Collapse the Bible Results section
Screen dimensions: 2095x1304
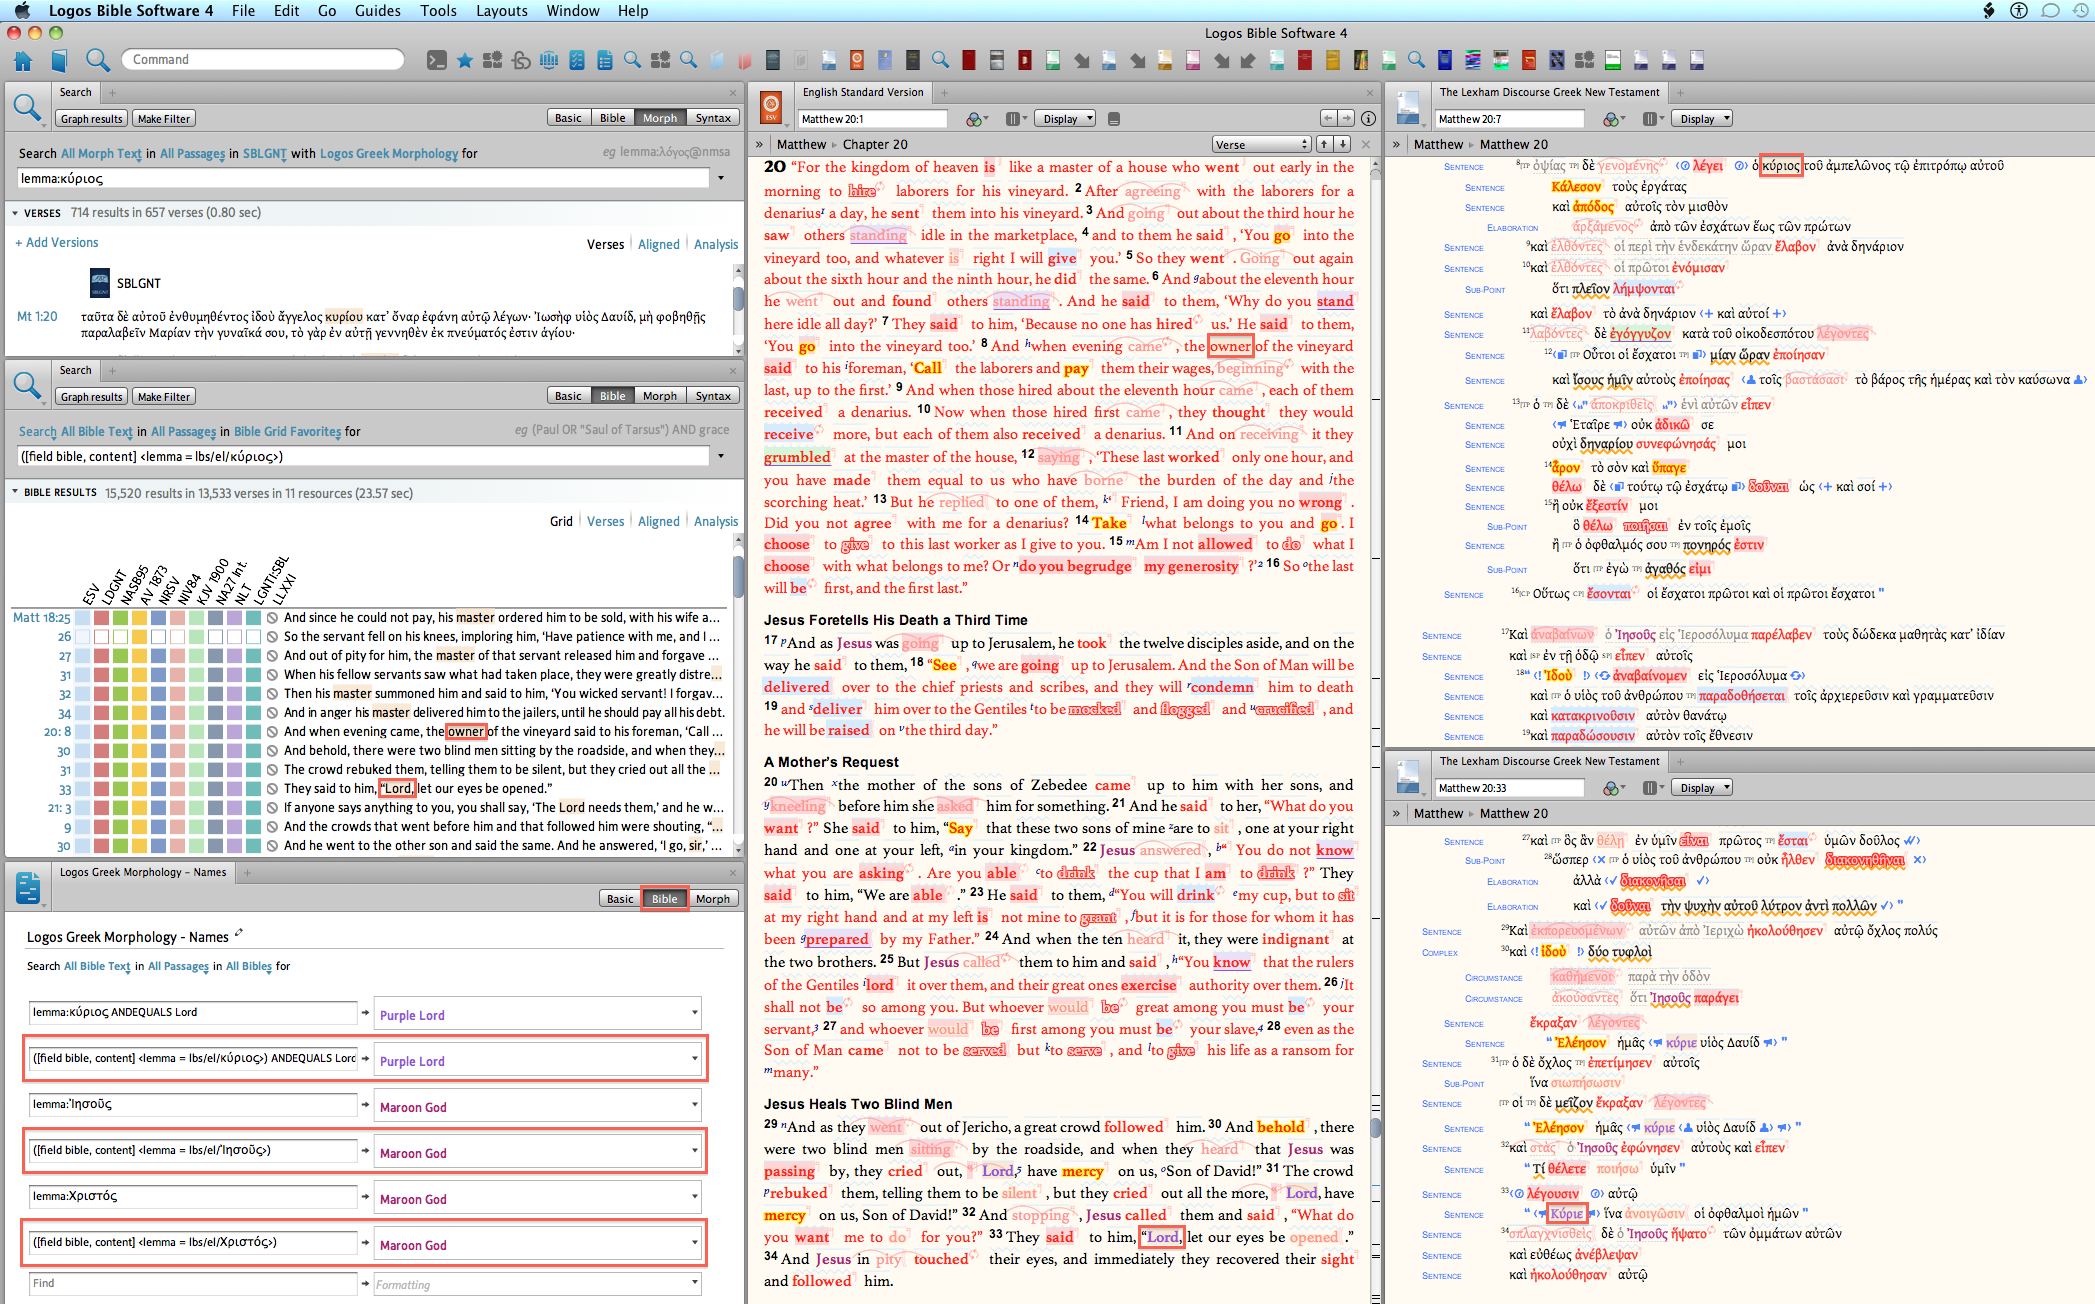[14, 492]
